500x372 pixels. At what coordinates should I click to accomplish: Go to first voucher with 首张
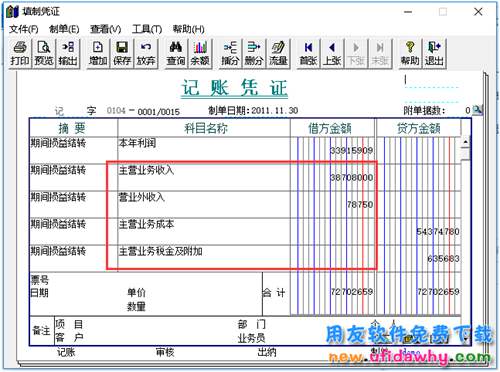[x=308, y=53]
